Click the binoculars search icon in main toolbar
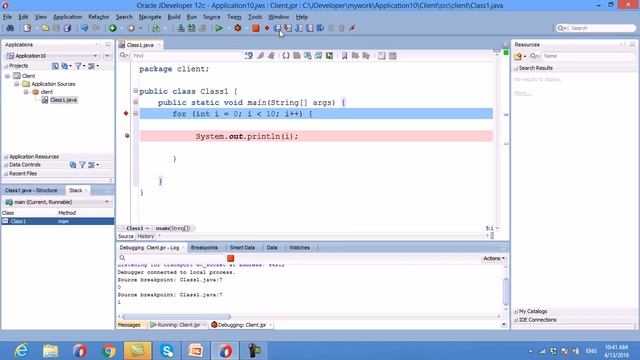Image resolution: width=640 pixels, height=360 pixels. [x=10, y=28]
